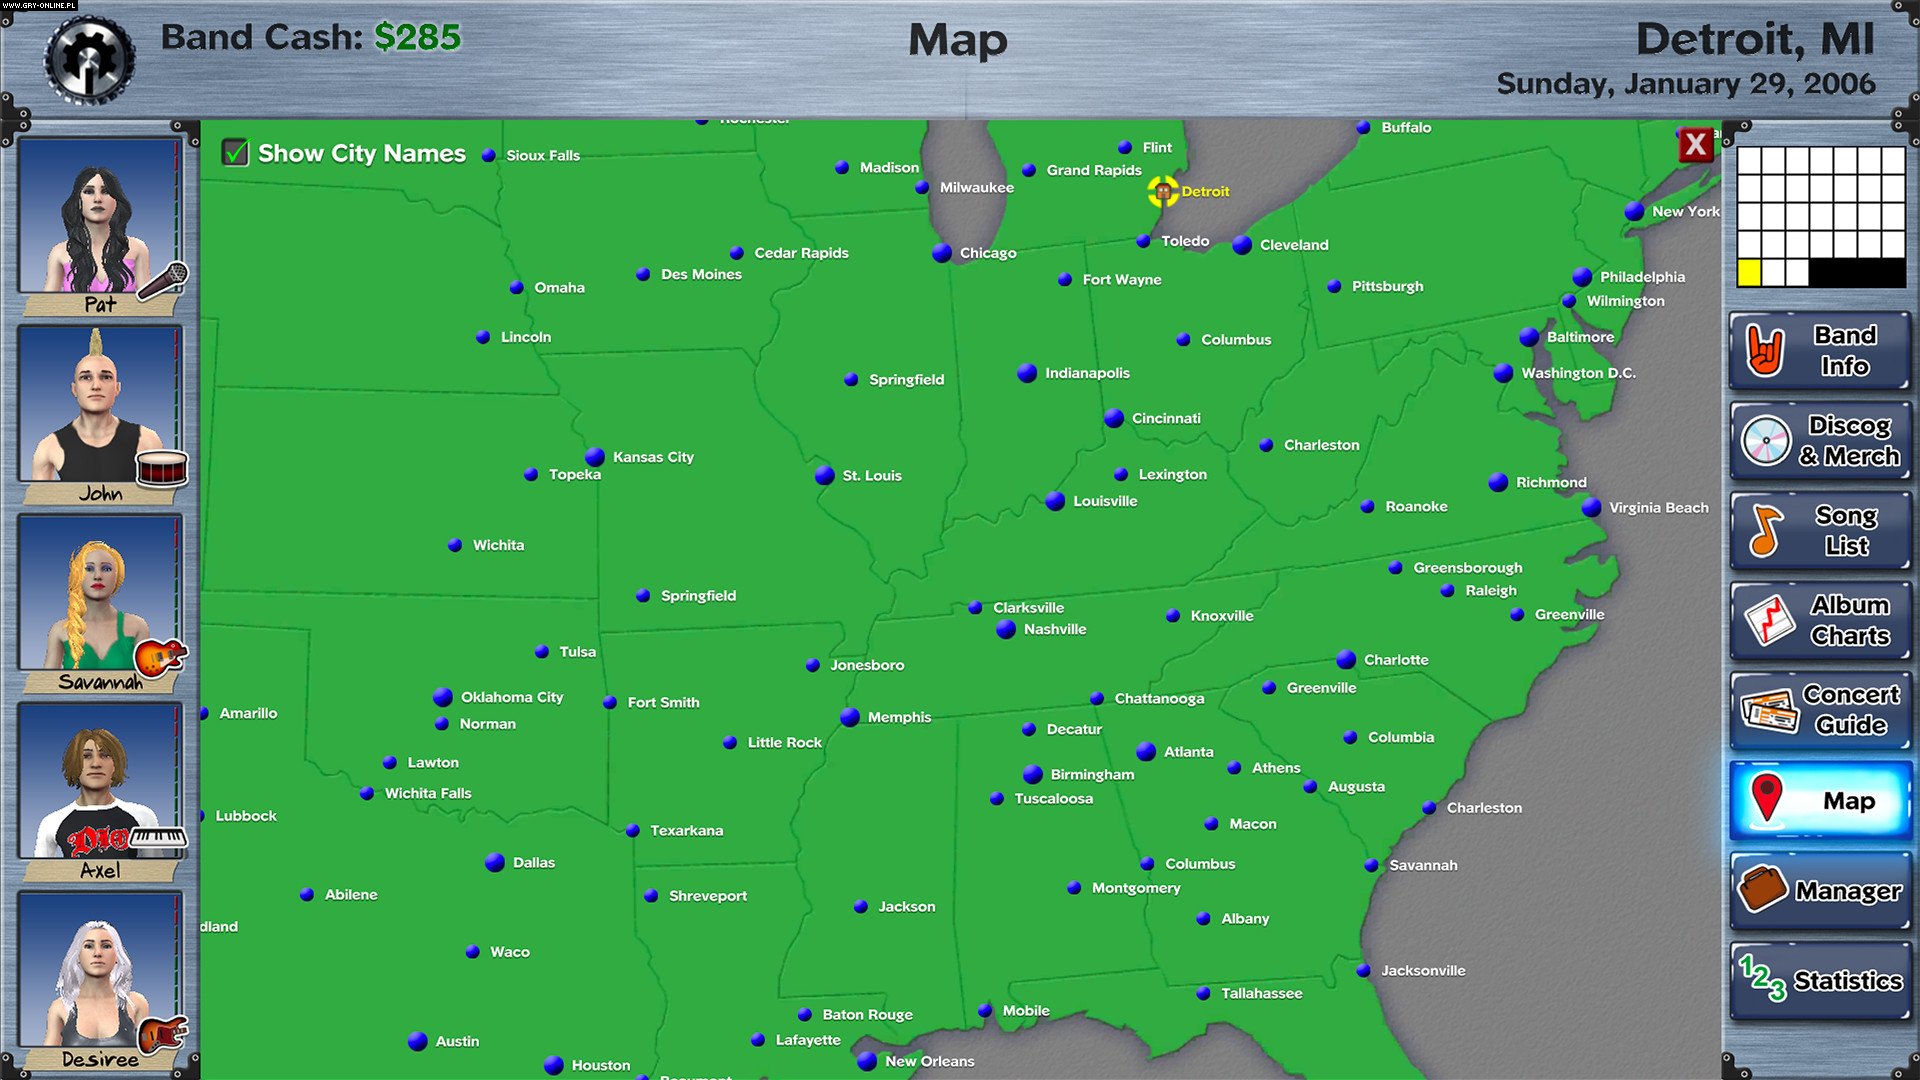The width and height of the screenshot is (1920, 1080).
Task: Select the Map view
Action: [x=1819, y=800]
